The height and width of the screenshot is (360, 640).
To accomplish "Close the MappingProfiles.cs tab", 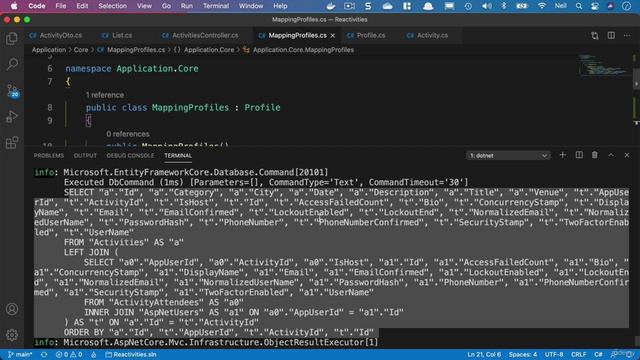I will tap(333, 36).
